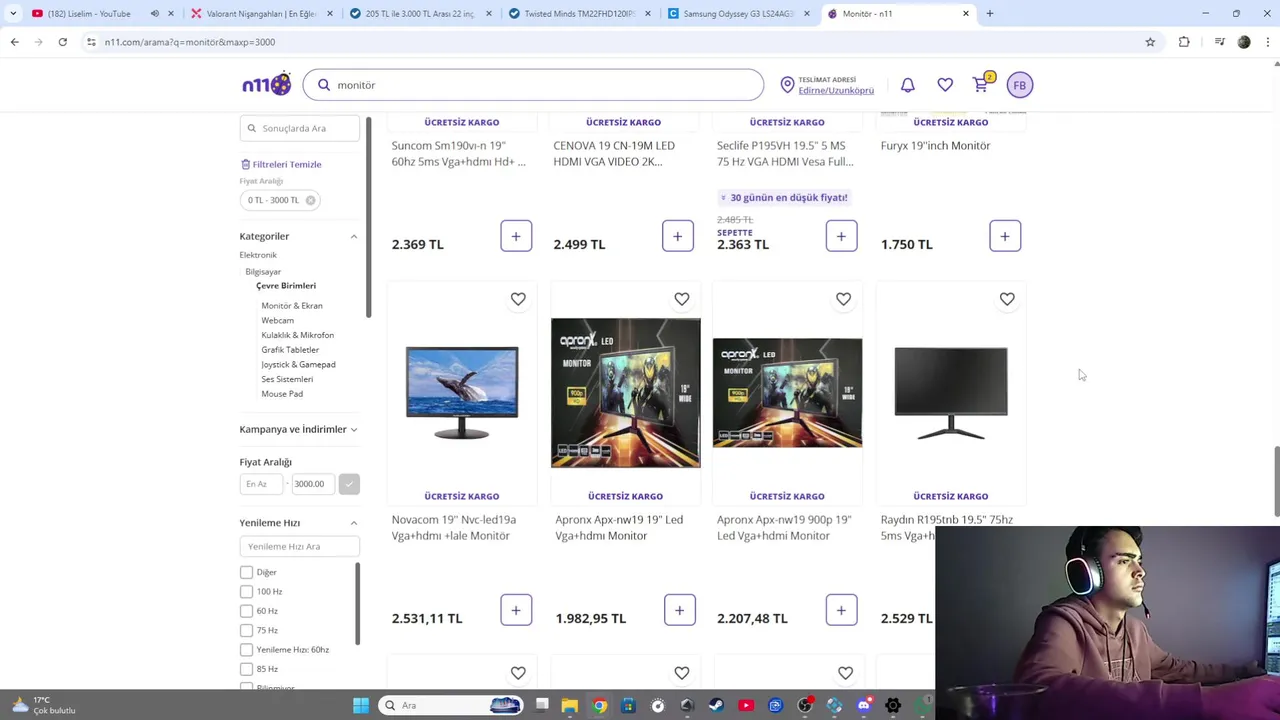Add CENOVA 19 CN-19M monitor to cart
Image resolution: width=1280 pixels, height=720 pixels.
pyautogui.click(x=678, y=237)
